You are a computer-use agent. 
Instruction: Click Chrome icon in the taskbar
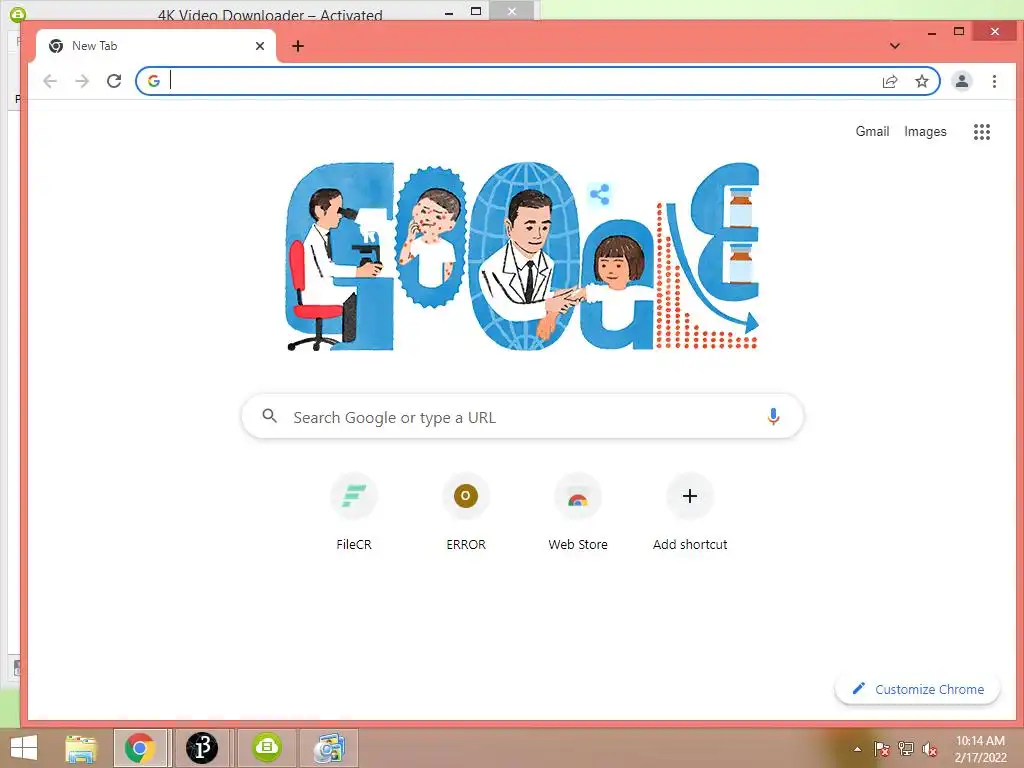(140, 748)
